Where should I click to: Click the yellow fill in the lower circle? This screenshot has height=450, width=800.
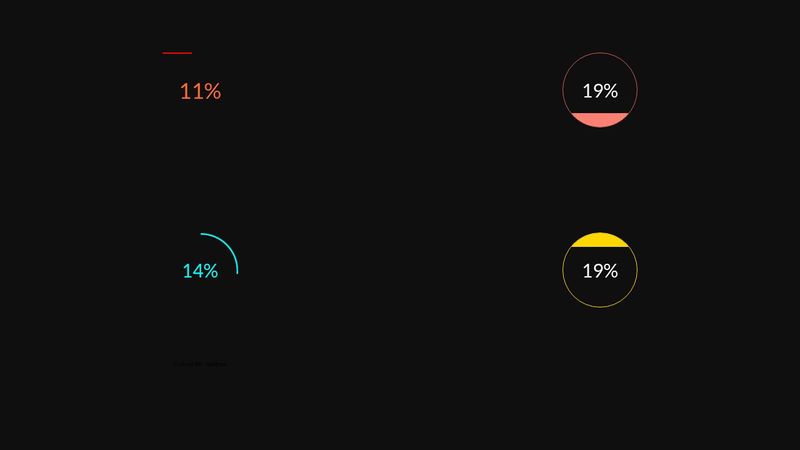point(600,240)
